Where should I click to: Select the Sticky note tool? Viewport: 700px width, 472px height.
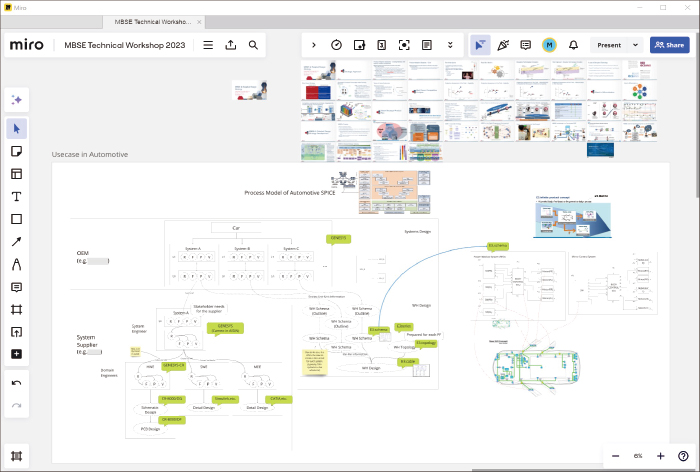17,151
